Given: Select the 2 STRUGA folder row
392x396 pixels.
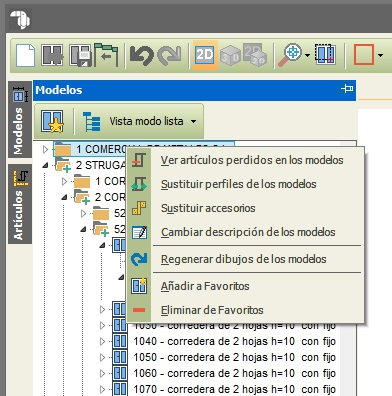Looking at the screenshot, I should 90,165.
